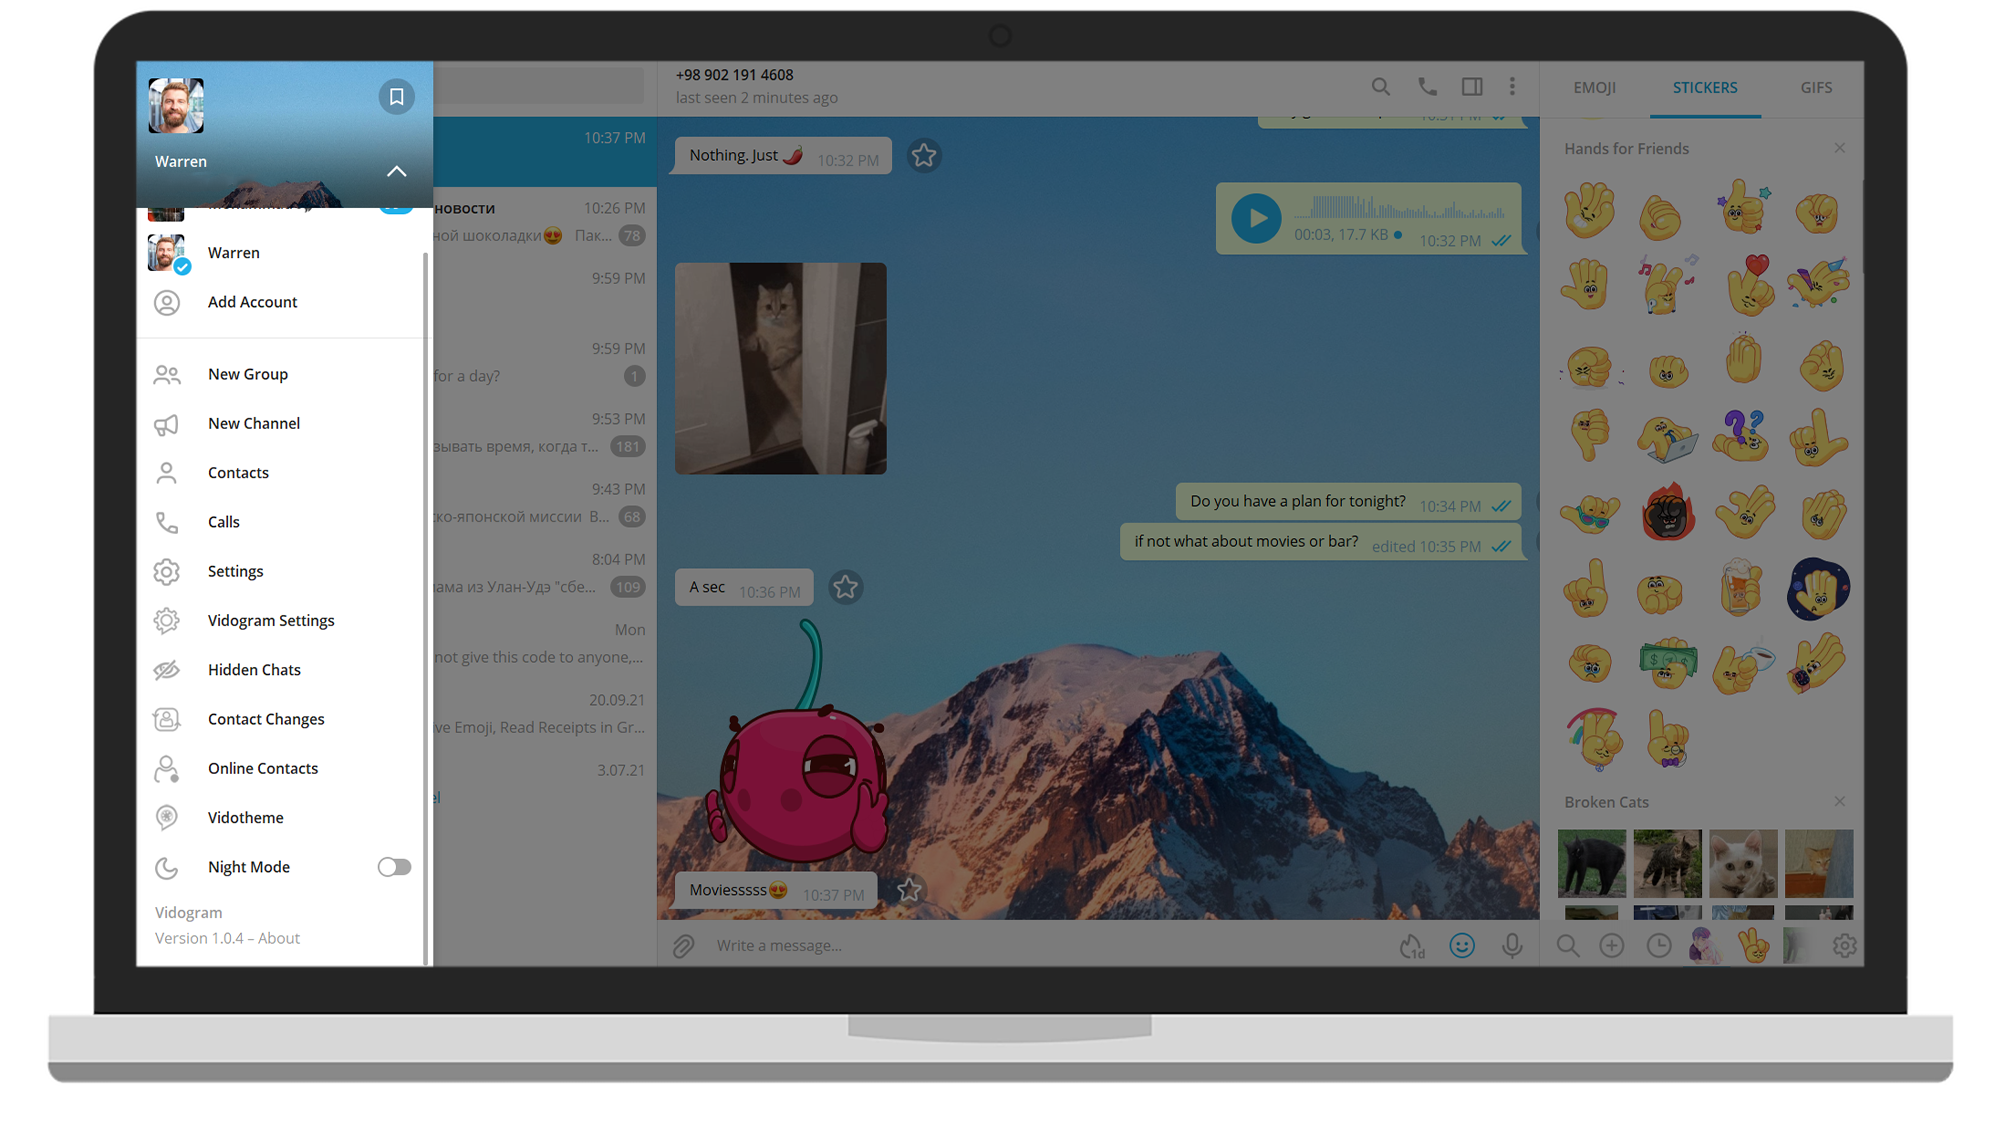The image size is (2000, 1125).
Task: Click the scheduled/timer message icon
Action: [x=1411, y=946]
